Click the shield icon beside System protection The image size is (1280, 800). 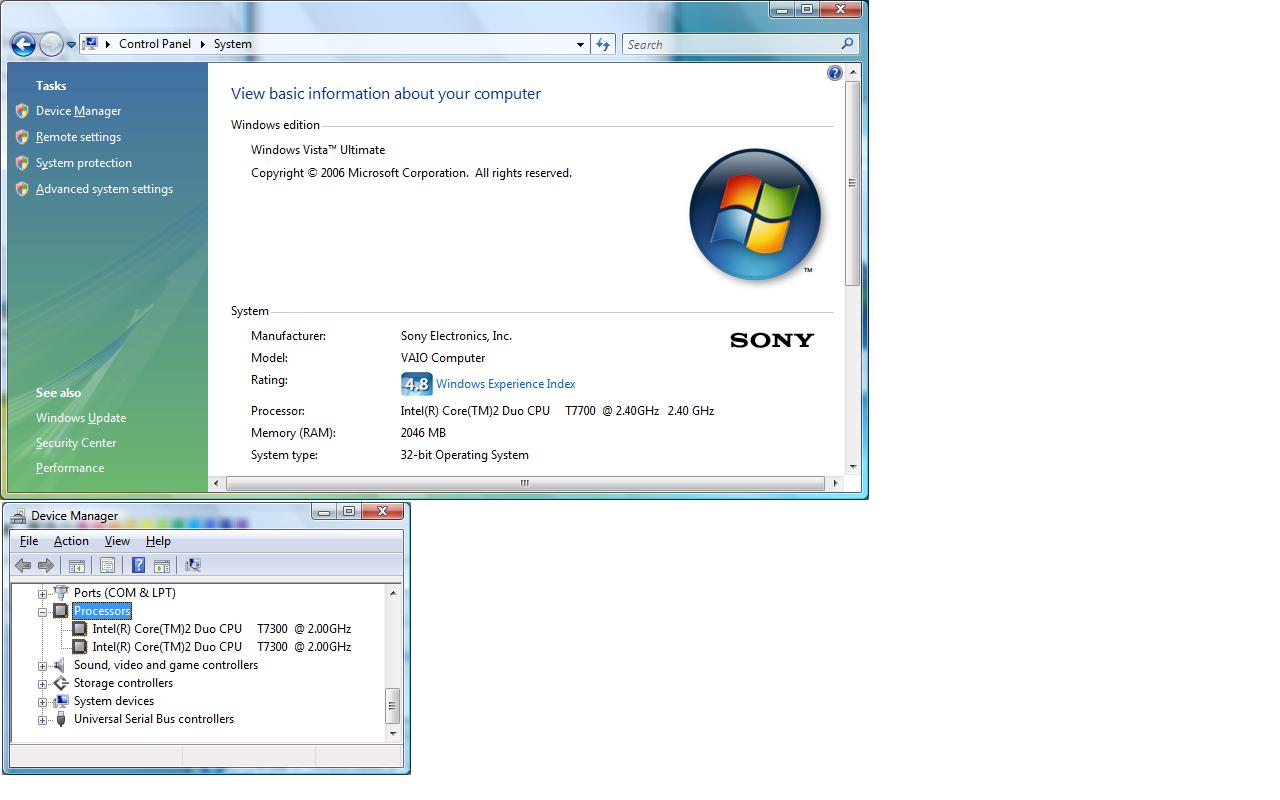22,163
